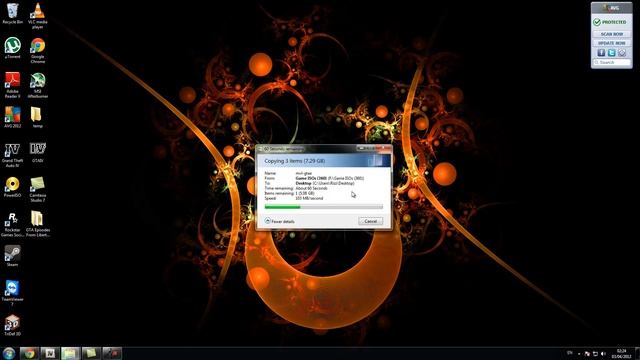Screen dimensions: 640x360
Task: Select the N app taskbar button
Action: [x=49, y=353]
